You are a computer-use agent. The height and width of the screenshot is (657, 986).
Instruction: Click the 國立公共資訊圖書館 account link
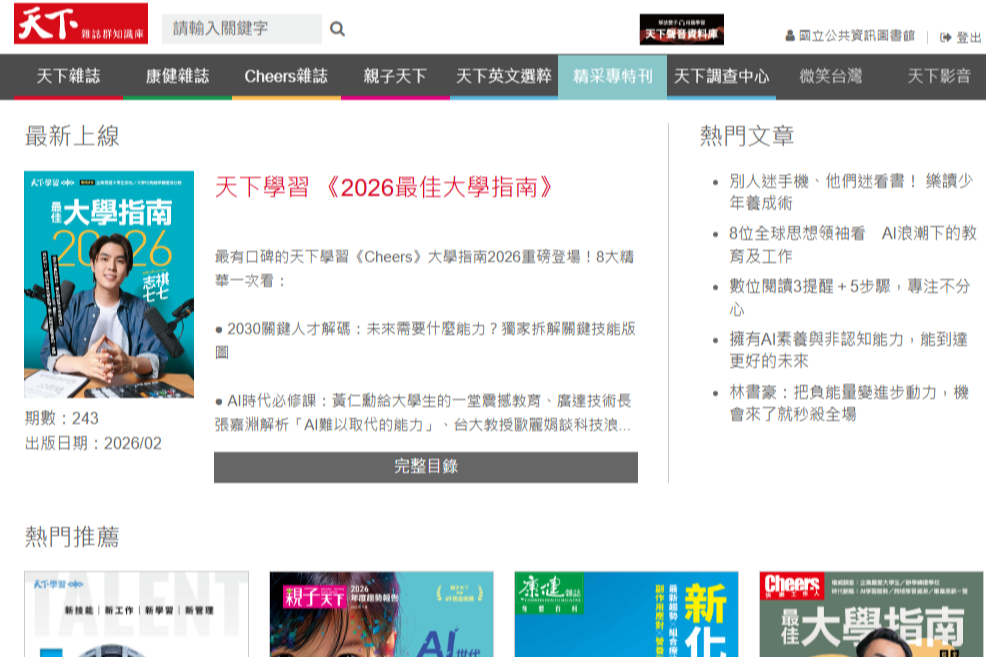coord(856,36)
